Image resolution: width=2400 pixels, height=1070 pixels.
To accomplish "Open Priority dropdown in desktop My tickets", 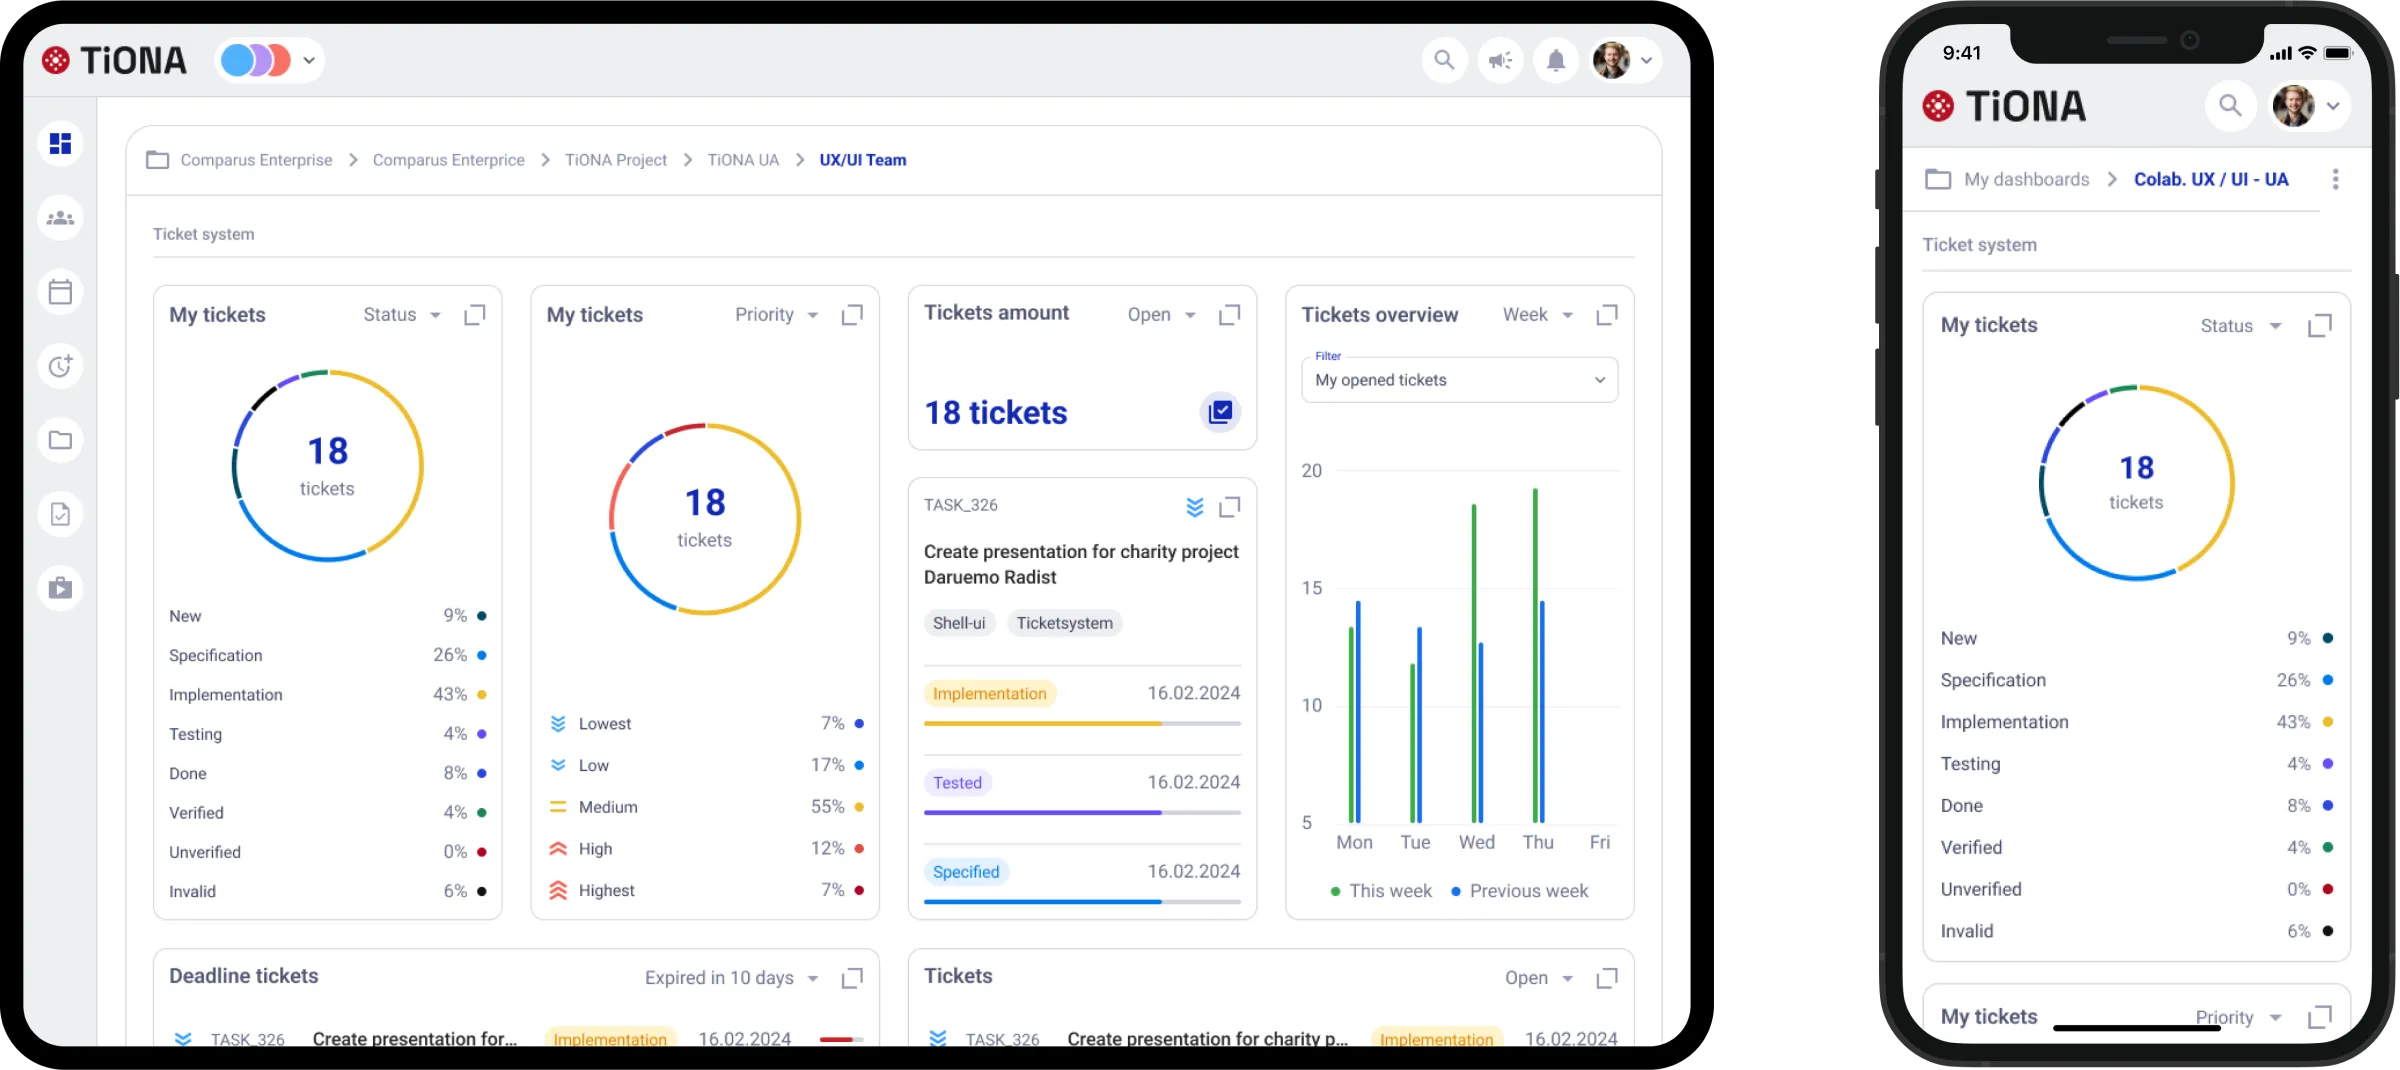I will point(777,315).
